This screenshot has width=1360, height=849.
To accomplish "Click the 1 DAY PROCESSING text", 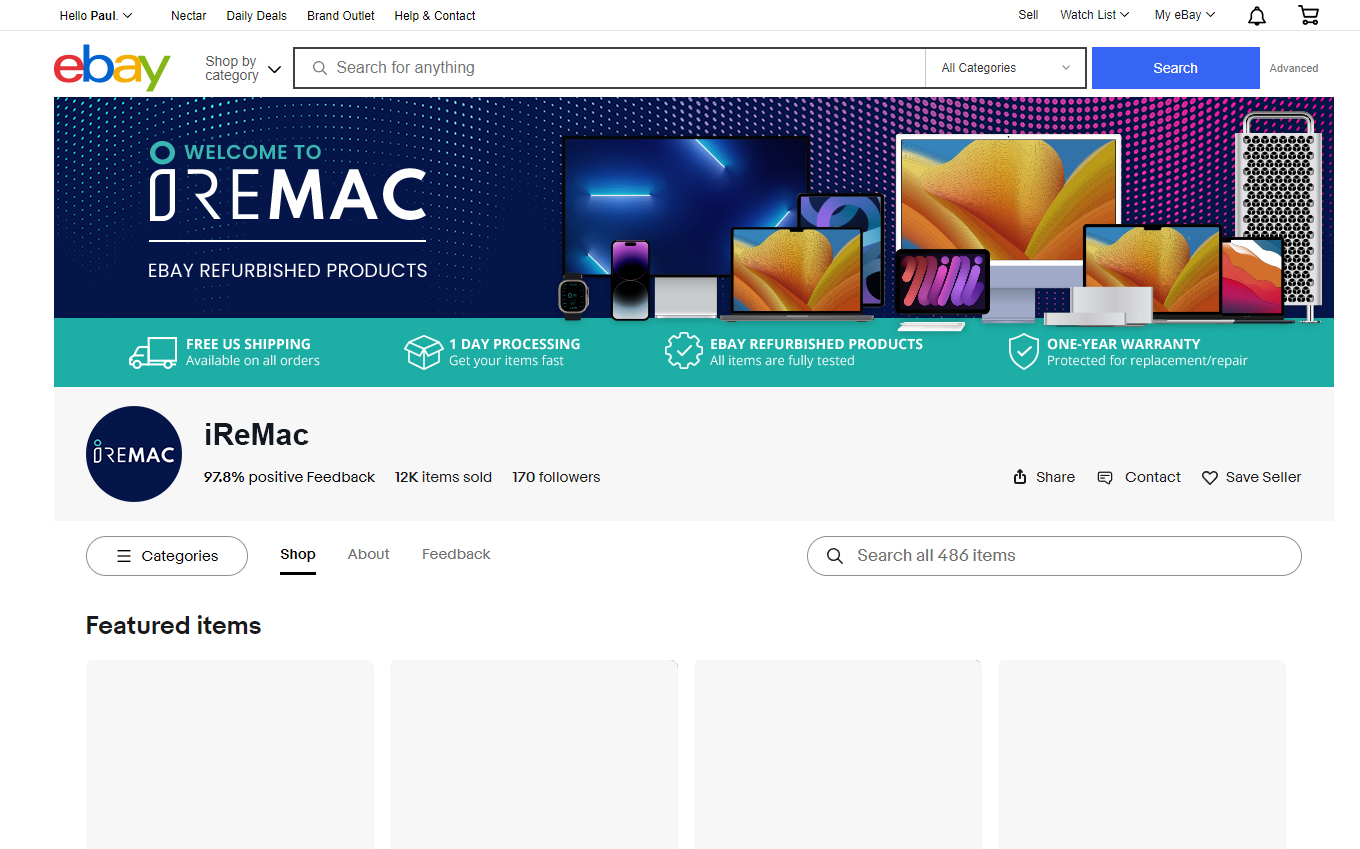I will click(514, 343).
